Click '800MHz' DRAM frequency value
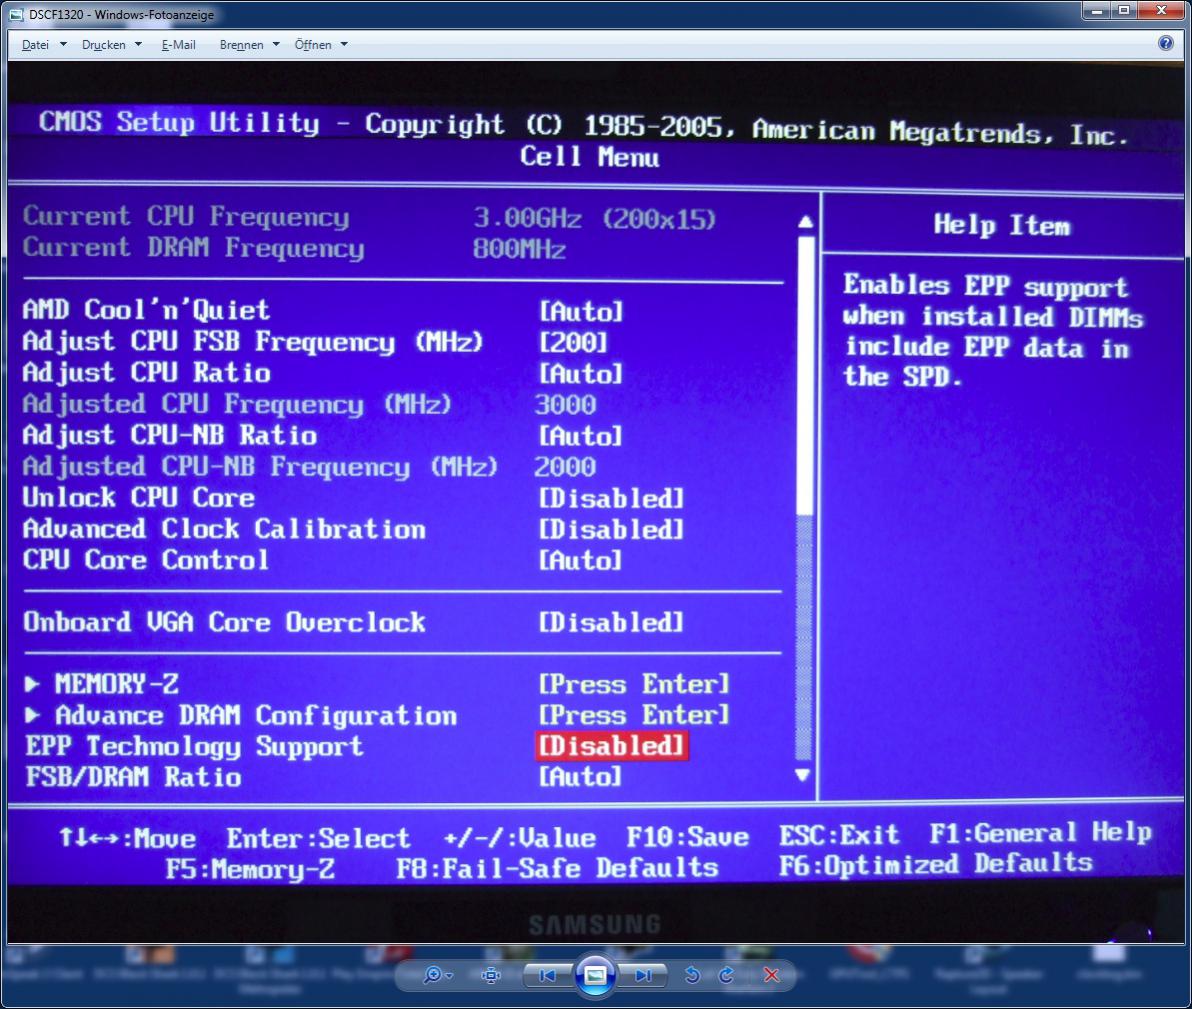Viewport: 1192px width, 1009px height. [519, 249]
